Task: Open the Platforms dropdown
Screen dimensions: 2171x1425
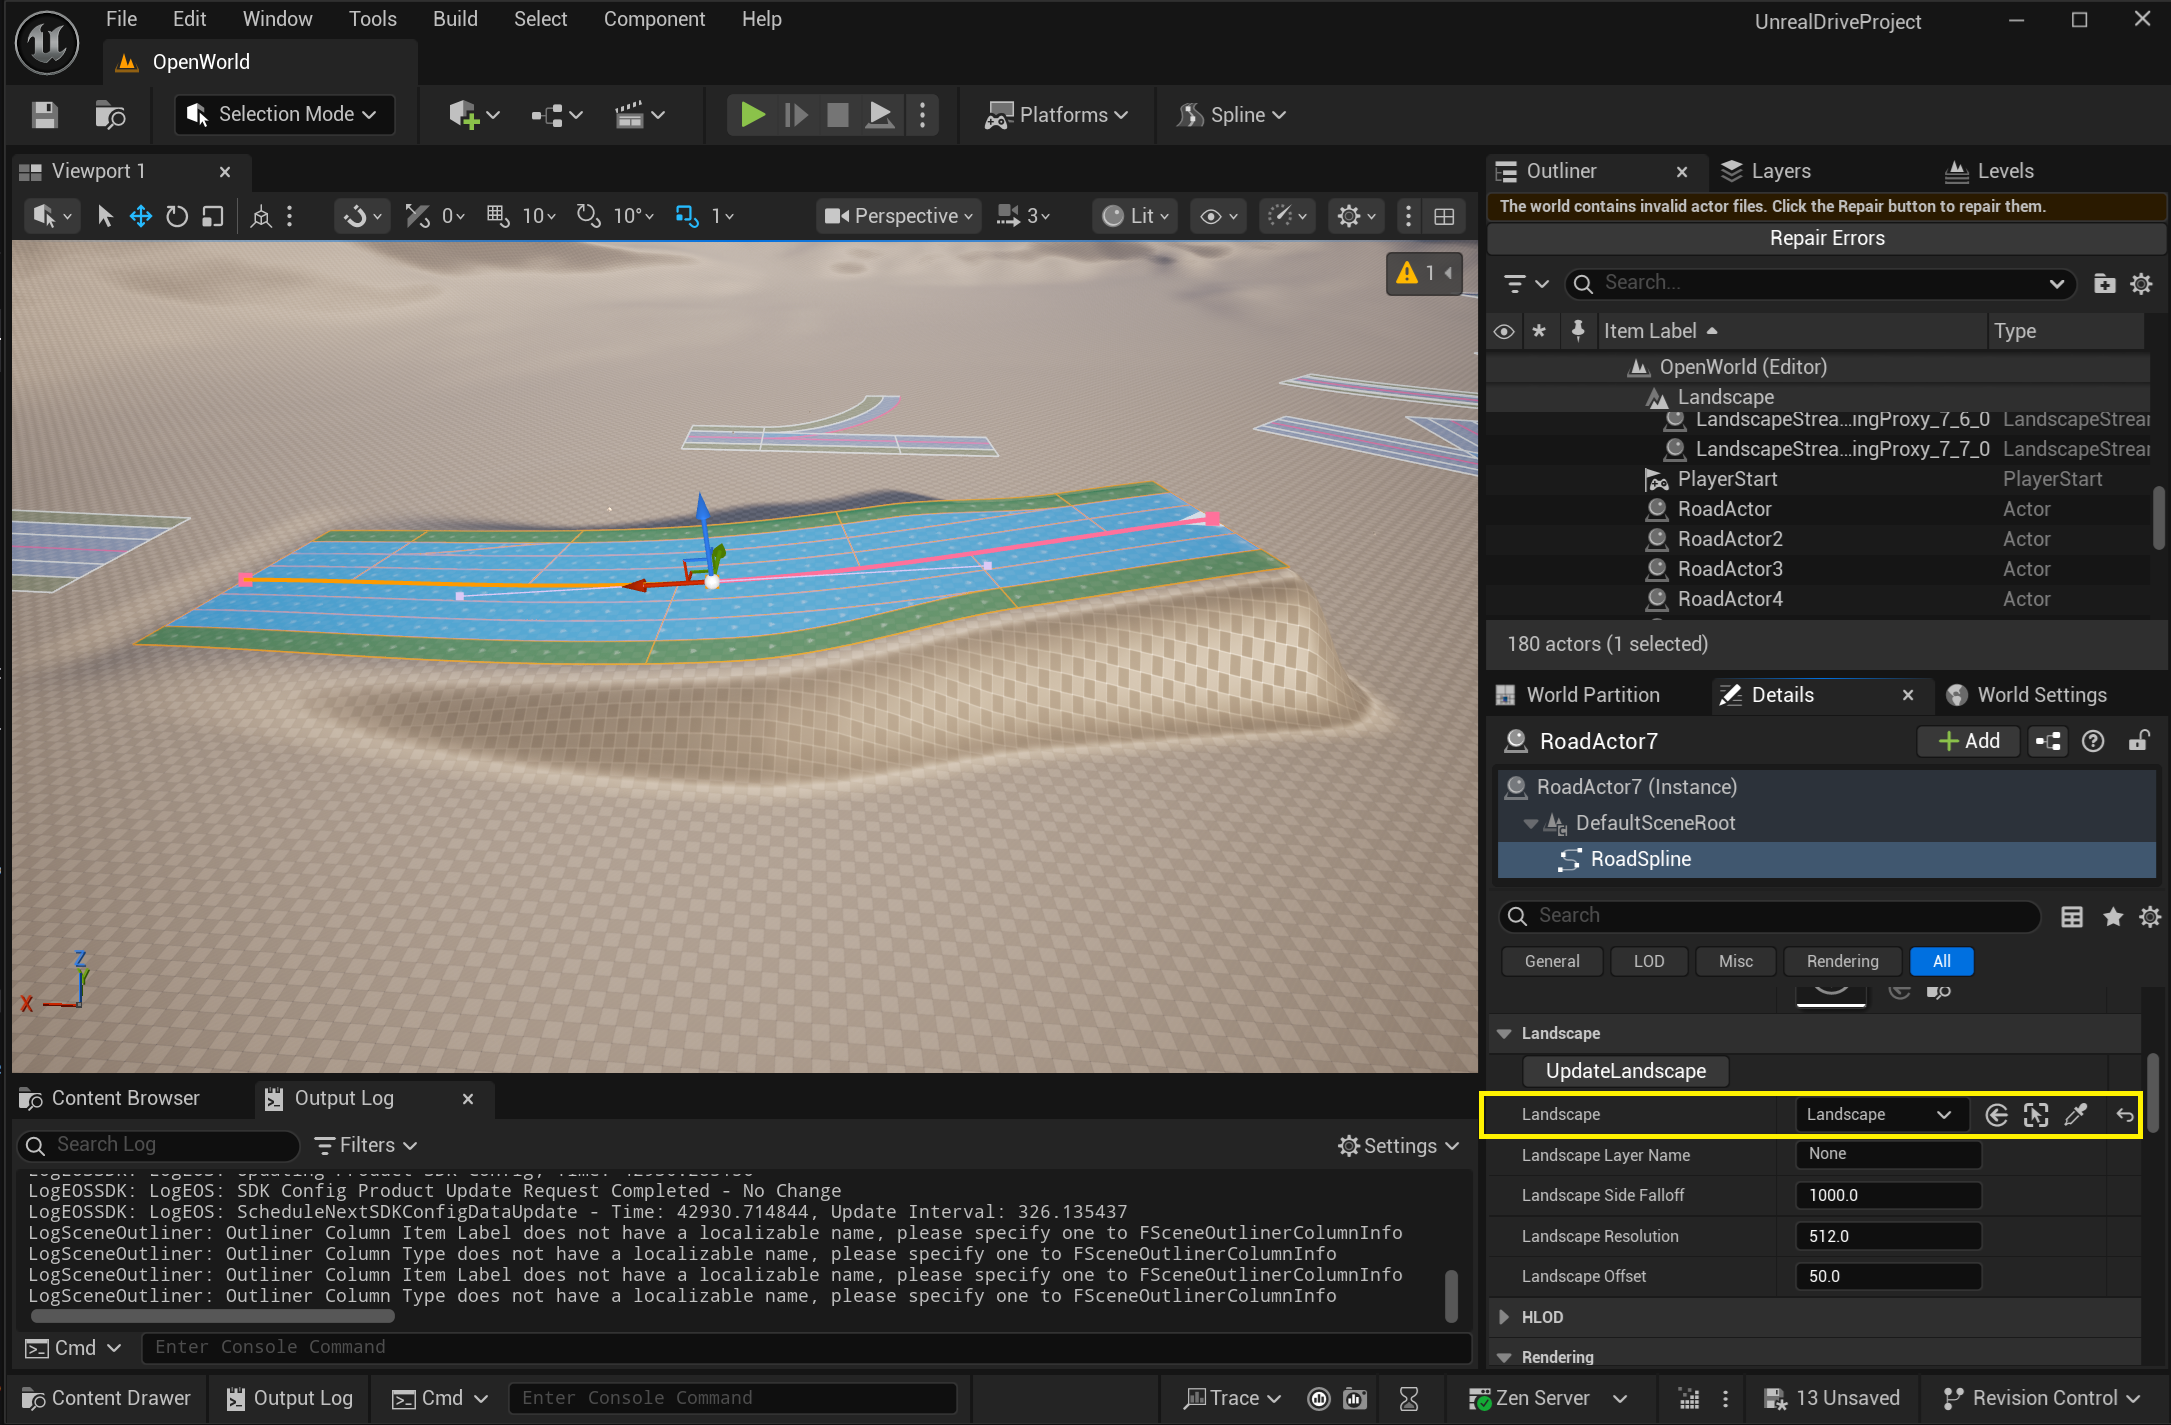Action: [1056, 115]
